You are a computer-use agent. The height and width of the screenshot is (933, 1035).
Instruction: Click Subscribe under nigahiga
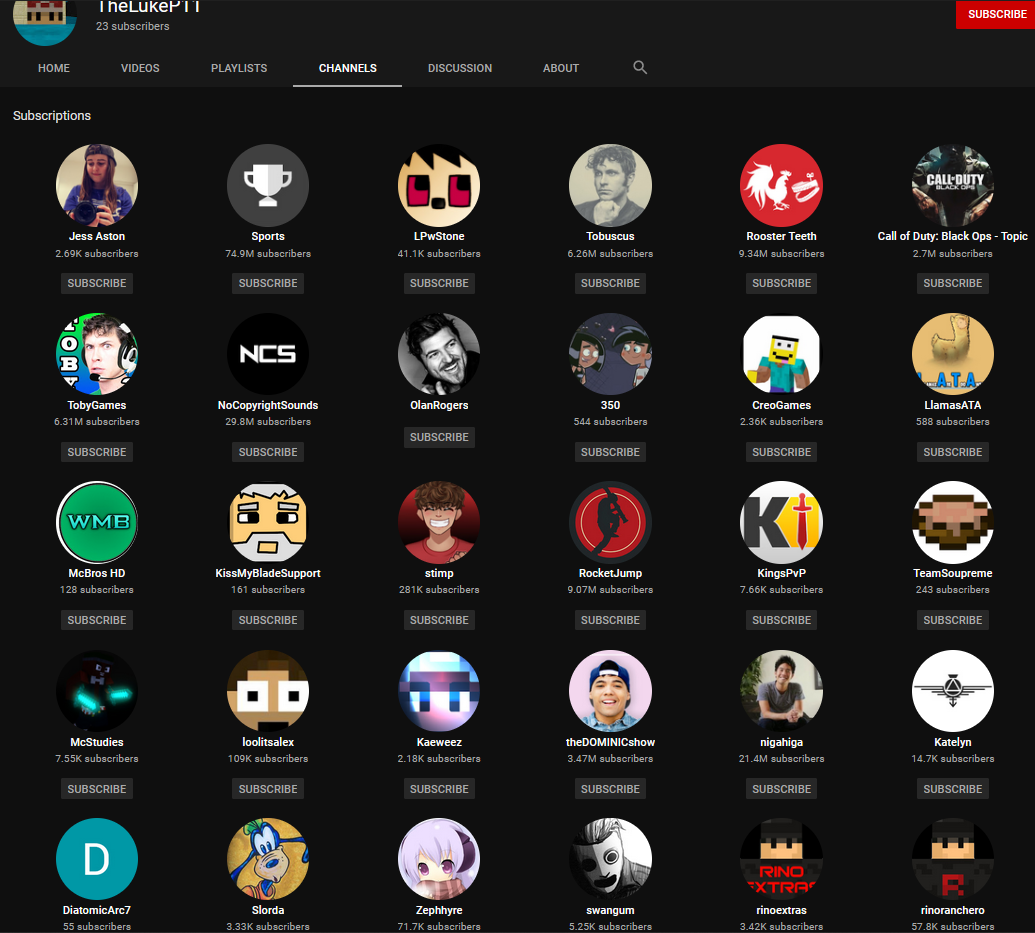pos(782,789)
